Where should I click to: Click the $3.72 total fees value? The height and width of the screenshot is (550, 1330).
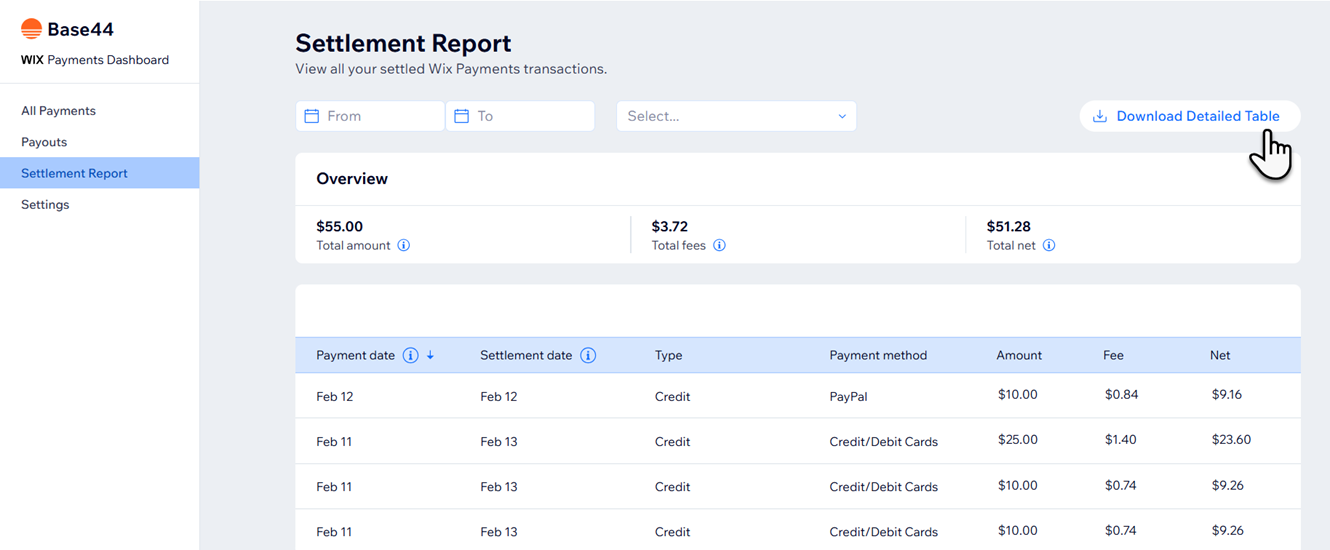coord(670,227)
